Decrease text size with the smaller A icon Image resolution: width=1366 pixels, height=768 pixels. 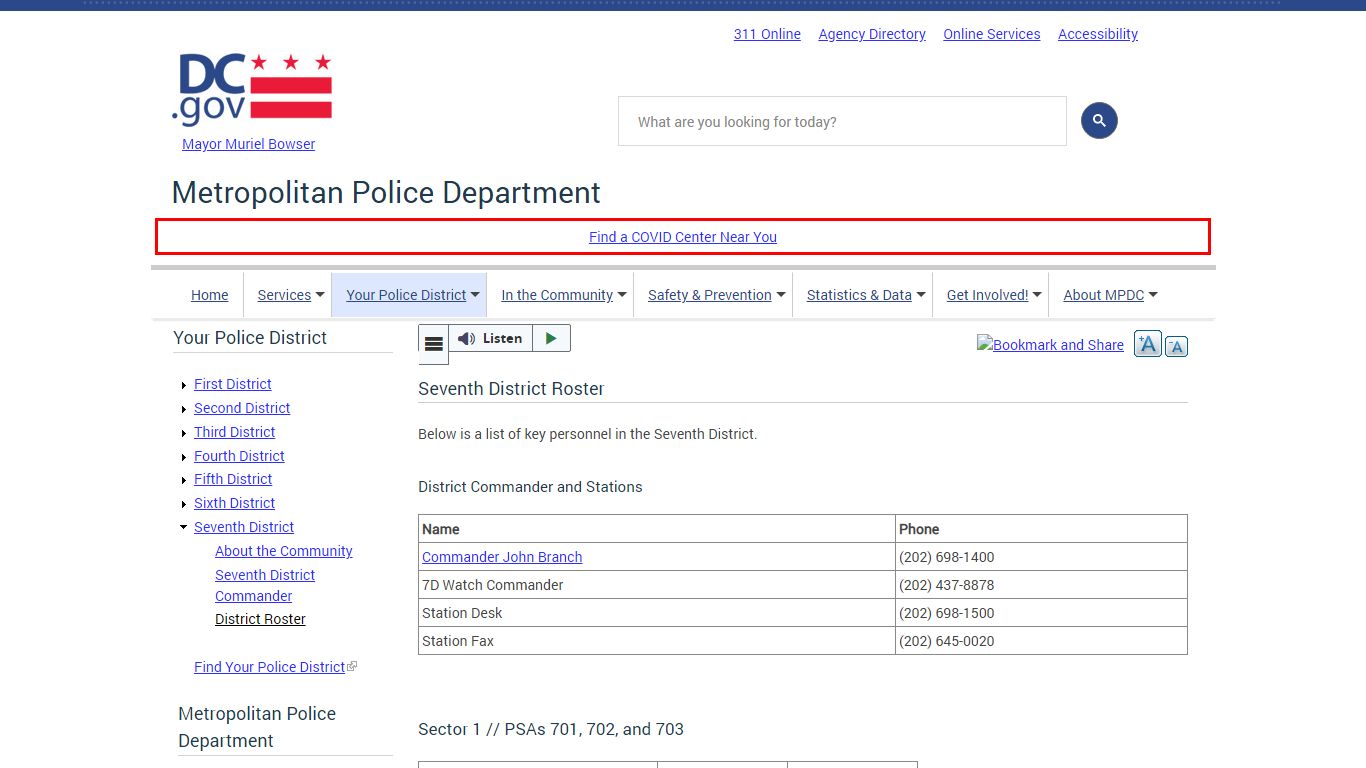[x=1177, y=347]
